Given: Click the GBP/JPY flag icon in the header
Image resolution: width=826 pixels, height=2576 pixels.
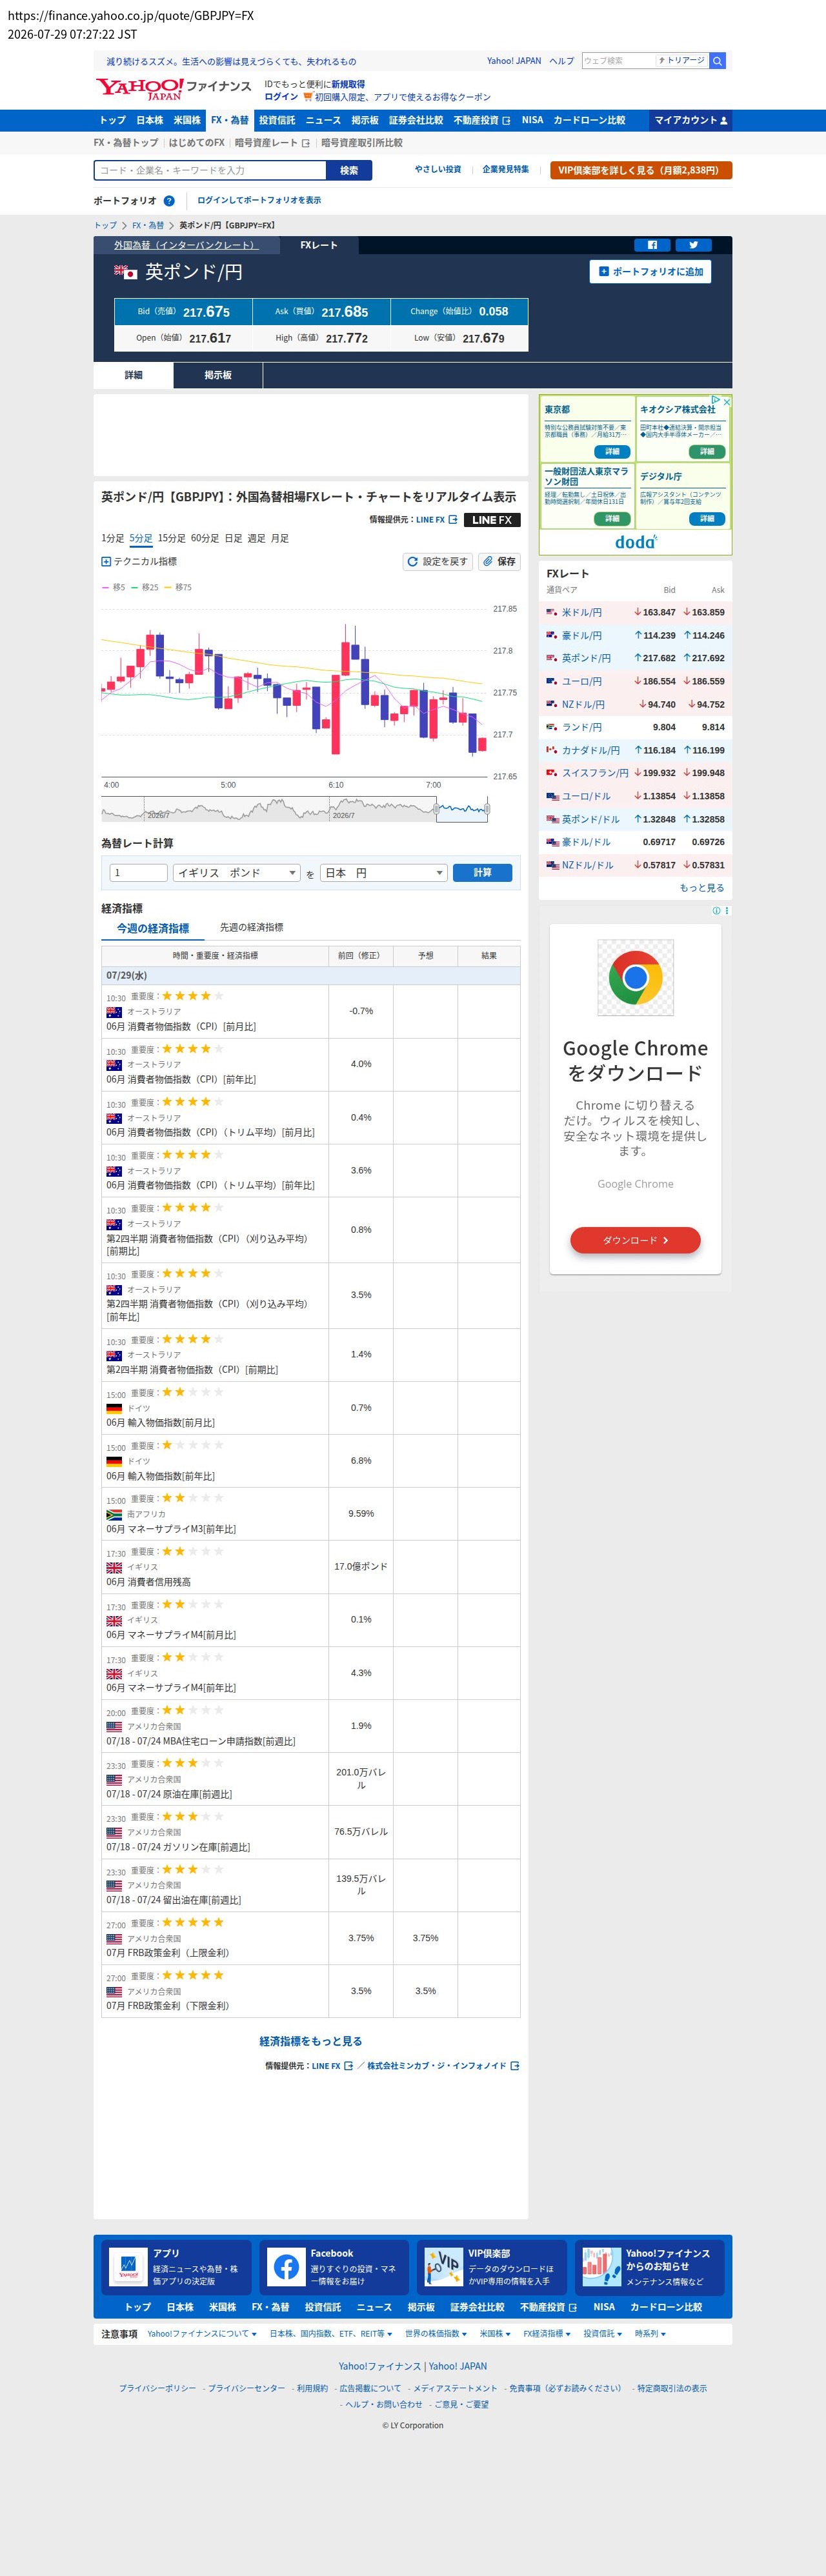Looking at the screenshot, I should [125, 272].
